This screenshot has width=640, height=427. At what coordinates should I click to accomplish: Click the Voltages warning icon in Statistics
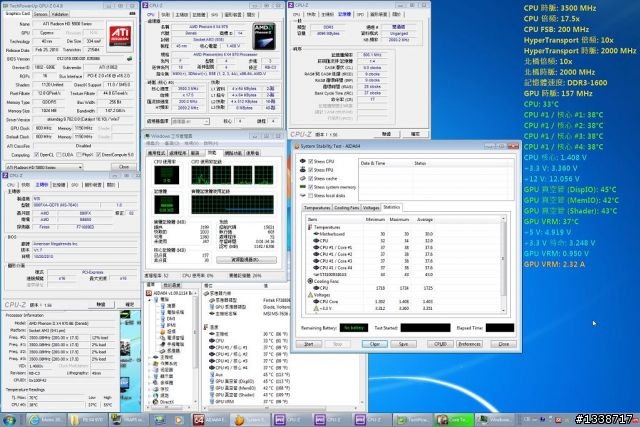point(310,294)
